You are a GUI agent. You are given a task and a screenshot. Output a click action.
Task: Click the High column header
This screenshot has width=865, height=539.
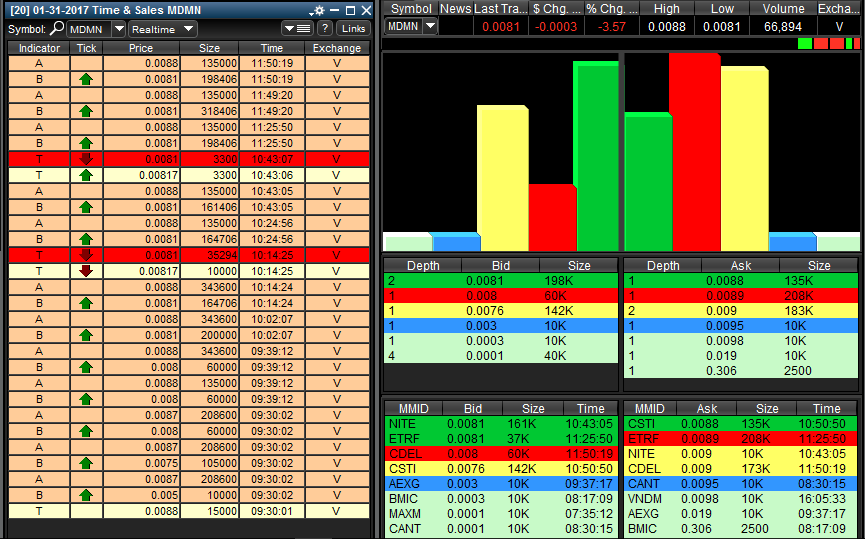click(x=667, y=8)
